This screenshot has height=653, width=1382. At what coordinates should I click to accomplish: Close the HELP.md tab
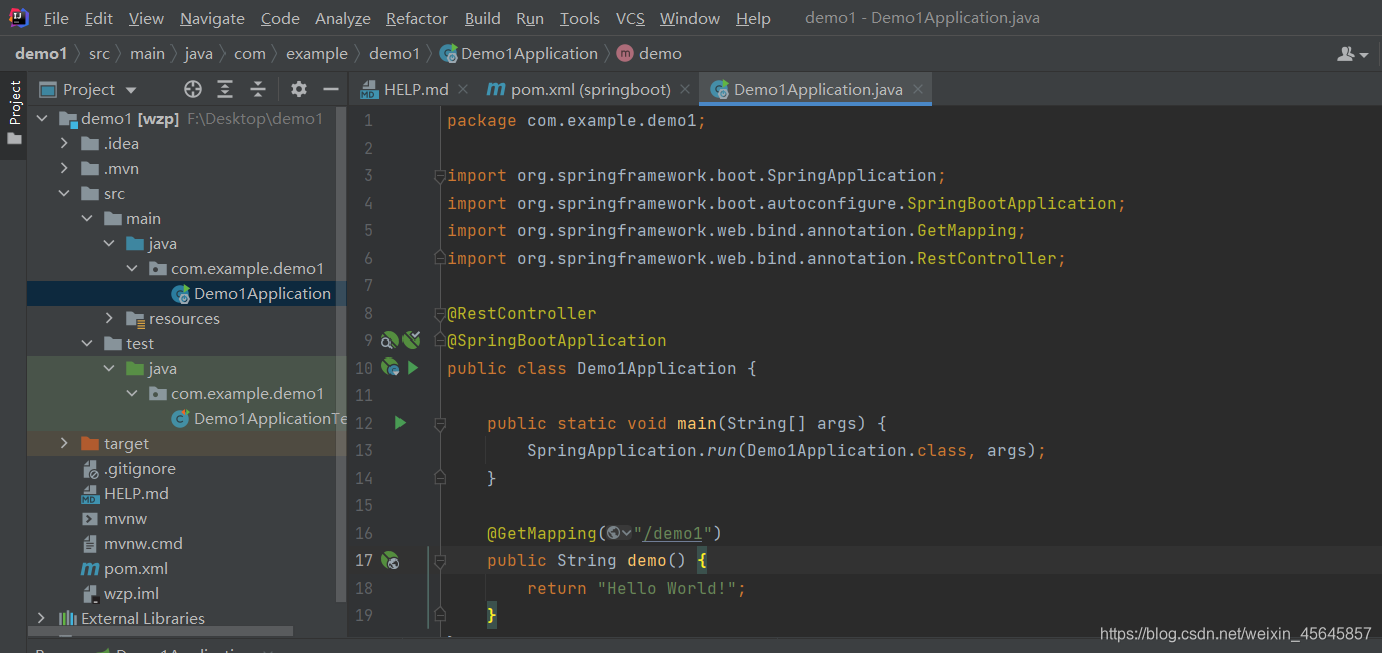[463, 89]
